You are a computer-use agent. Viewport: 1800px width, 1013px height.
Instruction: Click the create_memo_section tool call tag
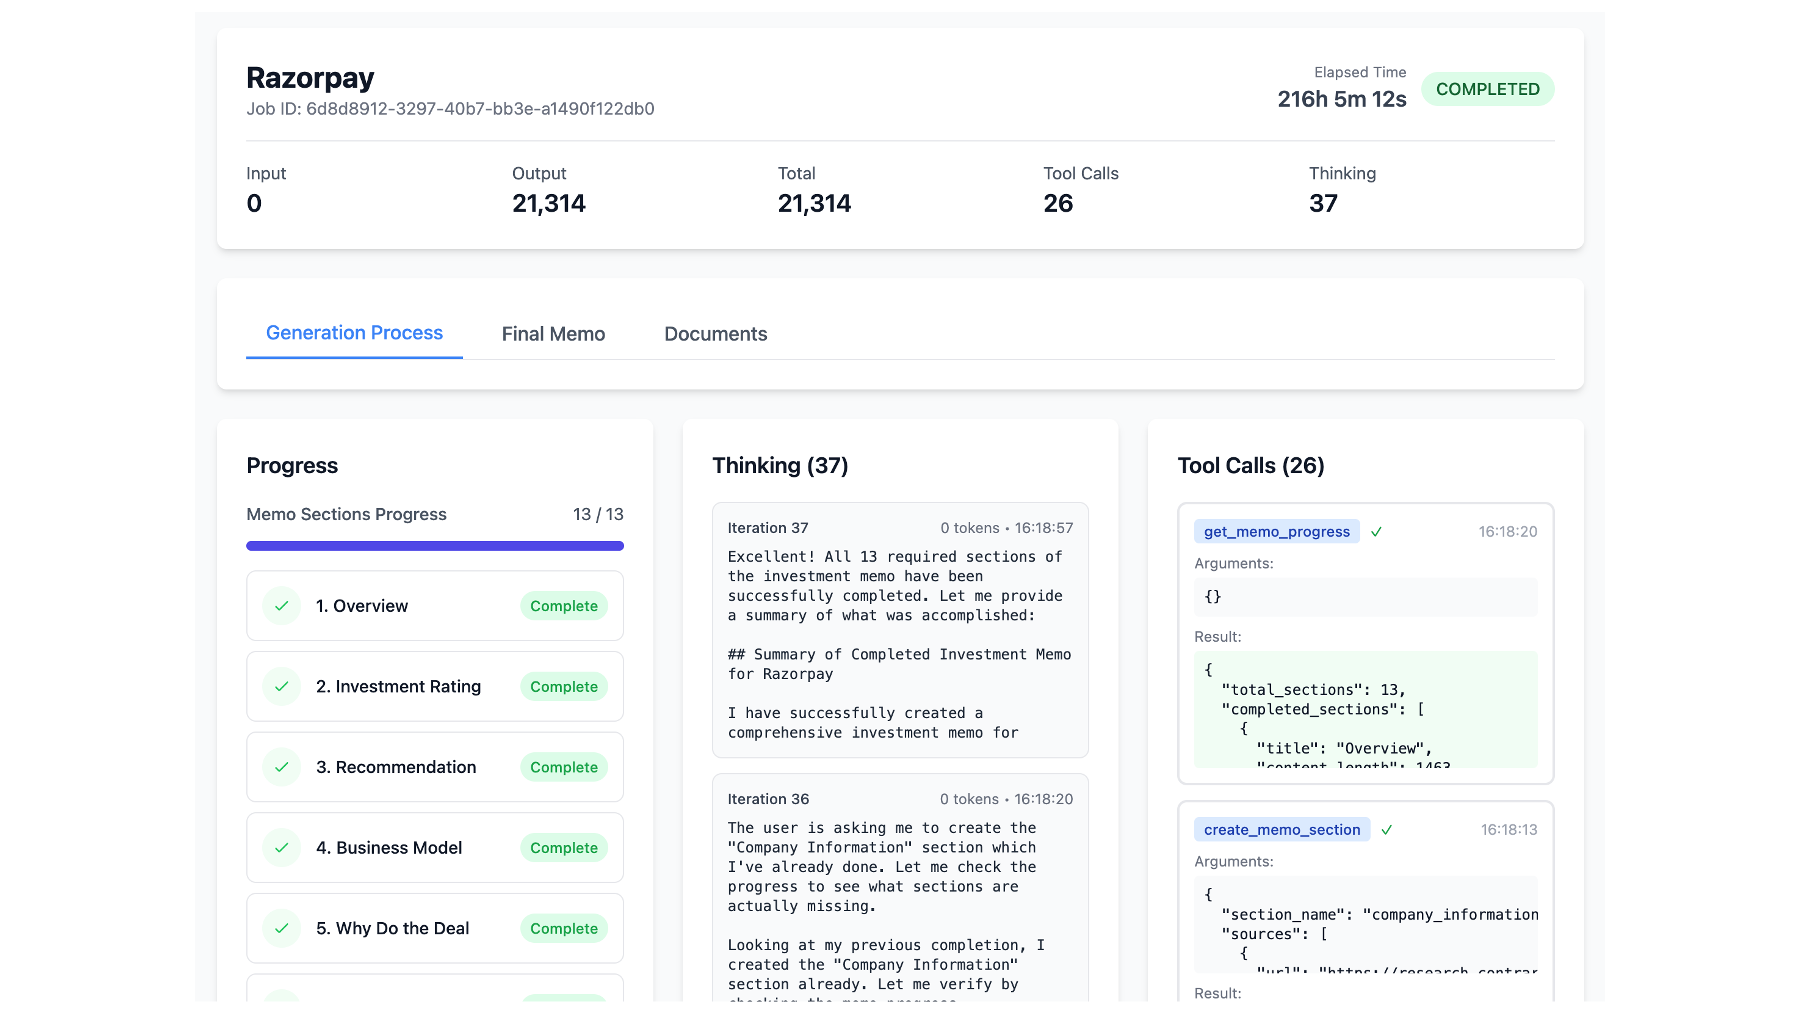pyautogui.click(x=1281, y=830)
